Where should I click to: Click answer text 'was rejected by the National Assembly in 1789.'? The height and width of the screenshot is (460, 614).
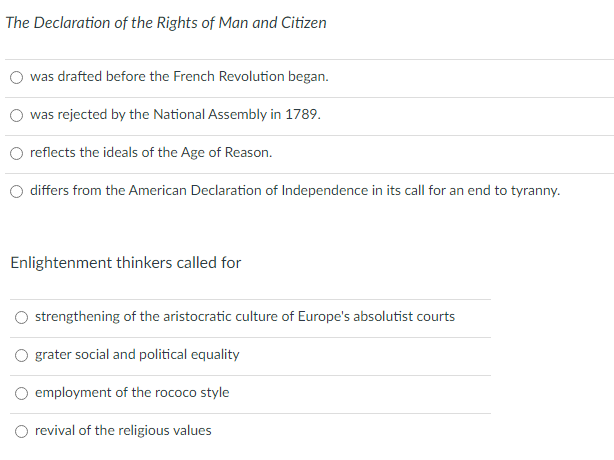click(175, 114)
